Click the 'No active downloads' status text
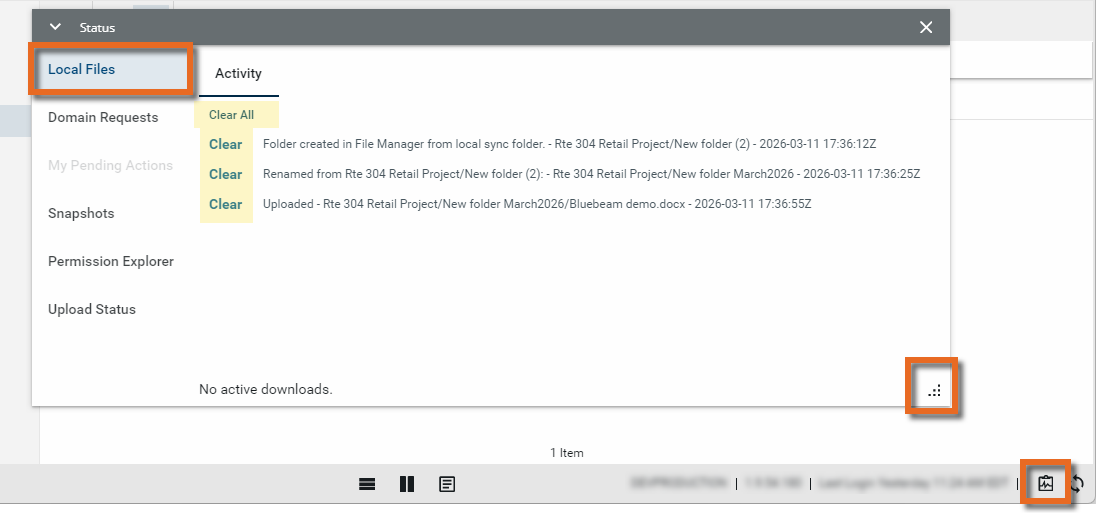Viewport: 1096px width, 513px height. [x=265, y=389]
